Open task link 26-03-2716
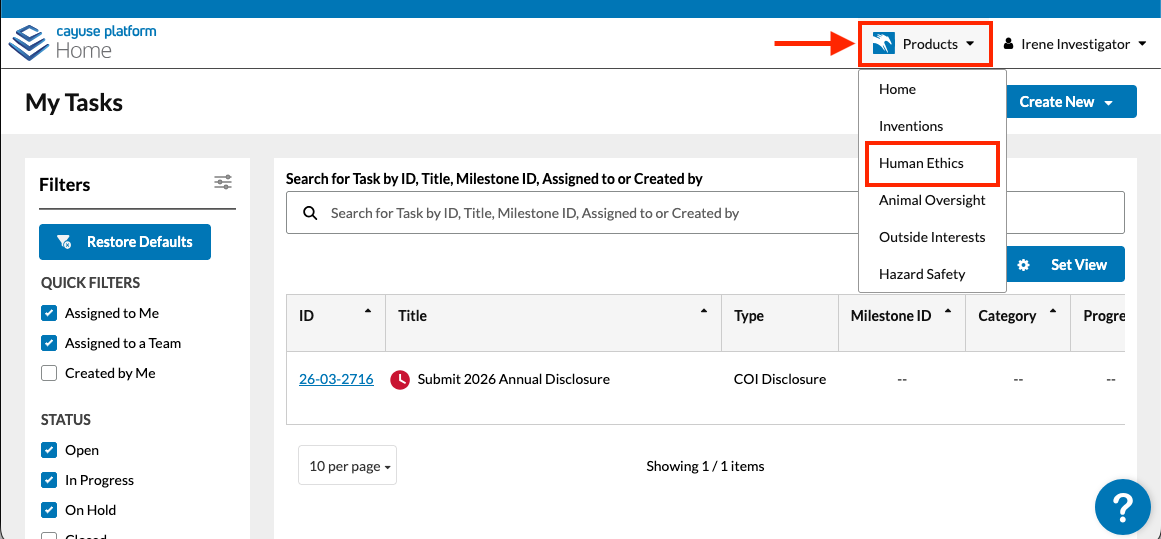Image resolution: width=1161 pixels, height=539 pixels. click(x=336, y=379)
